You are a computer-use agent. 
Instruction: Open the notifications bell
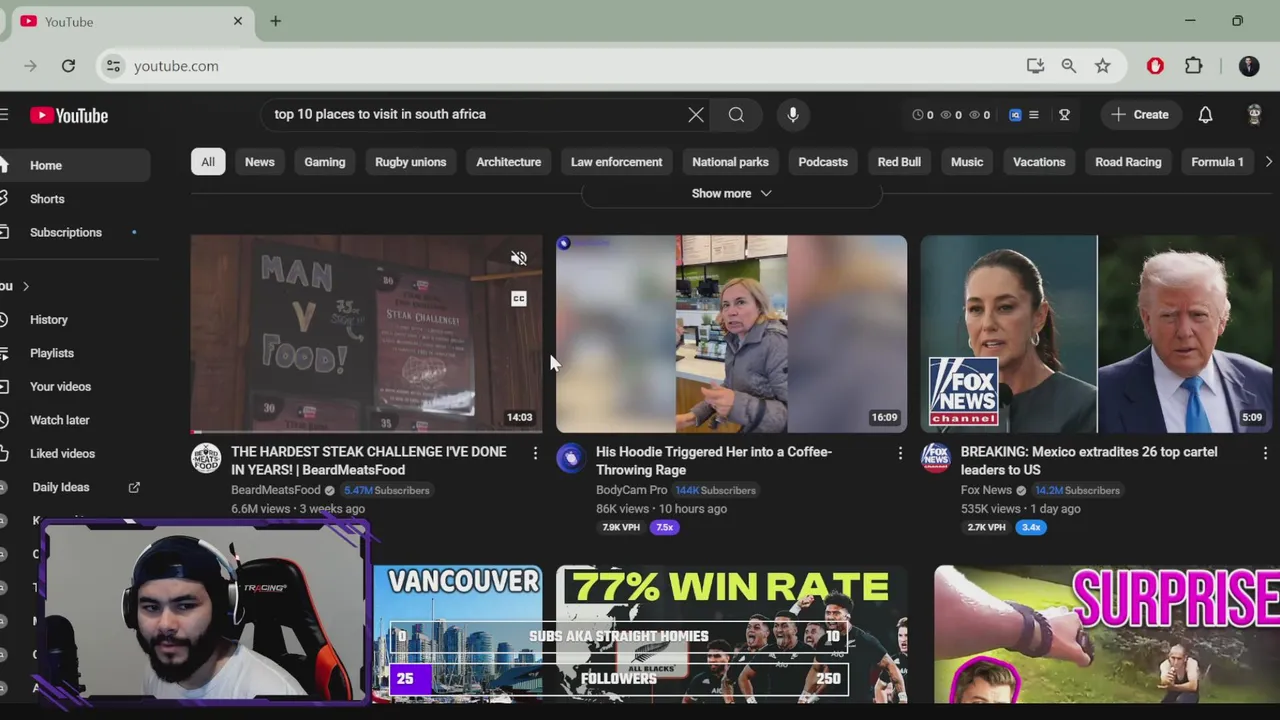(x=1205, y=114)
